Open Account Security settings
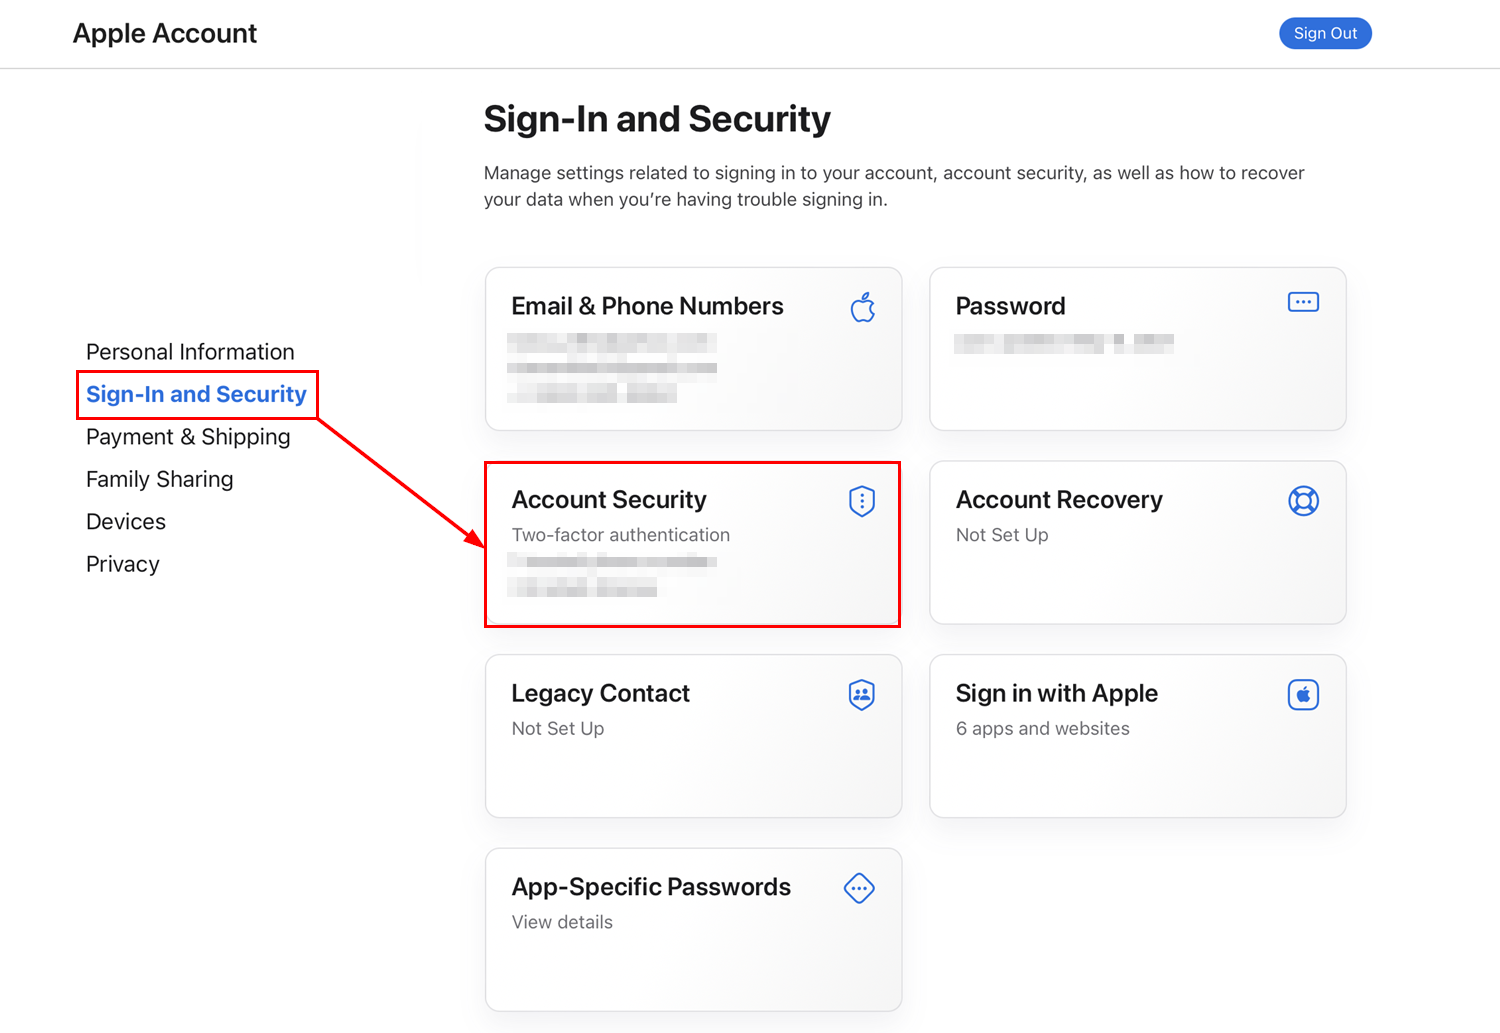 692,543
